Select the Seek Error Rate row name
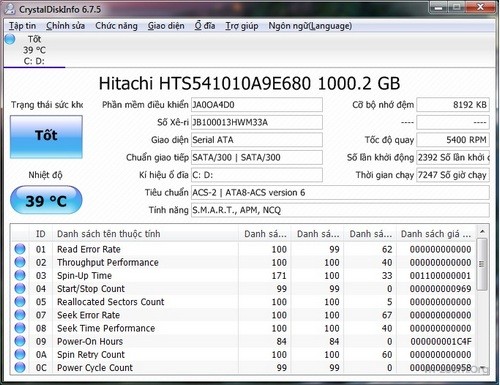This screenshot has height=385, width=500. (x=88, y=315)
